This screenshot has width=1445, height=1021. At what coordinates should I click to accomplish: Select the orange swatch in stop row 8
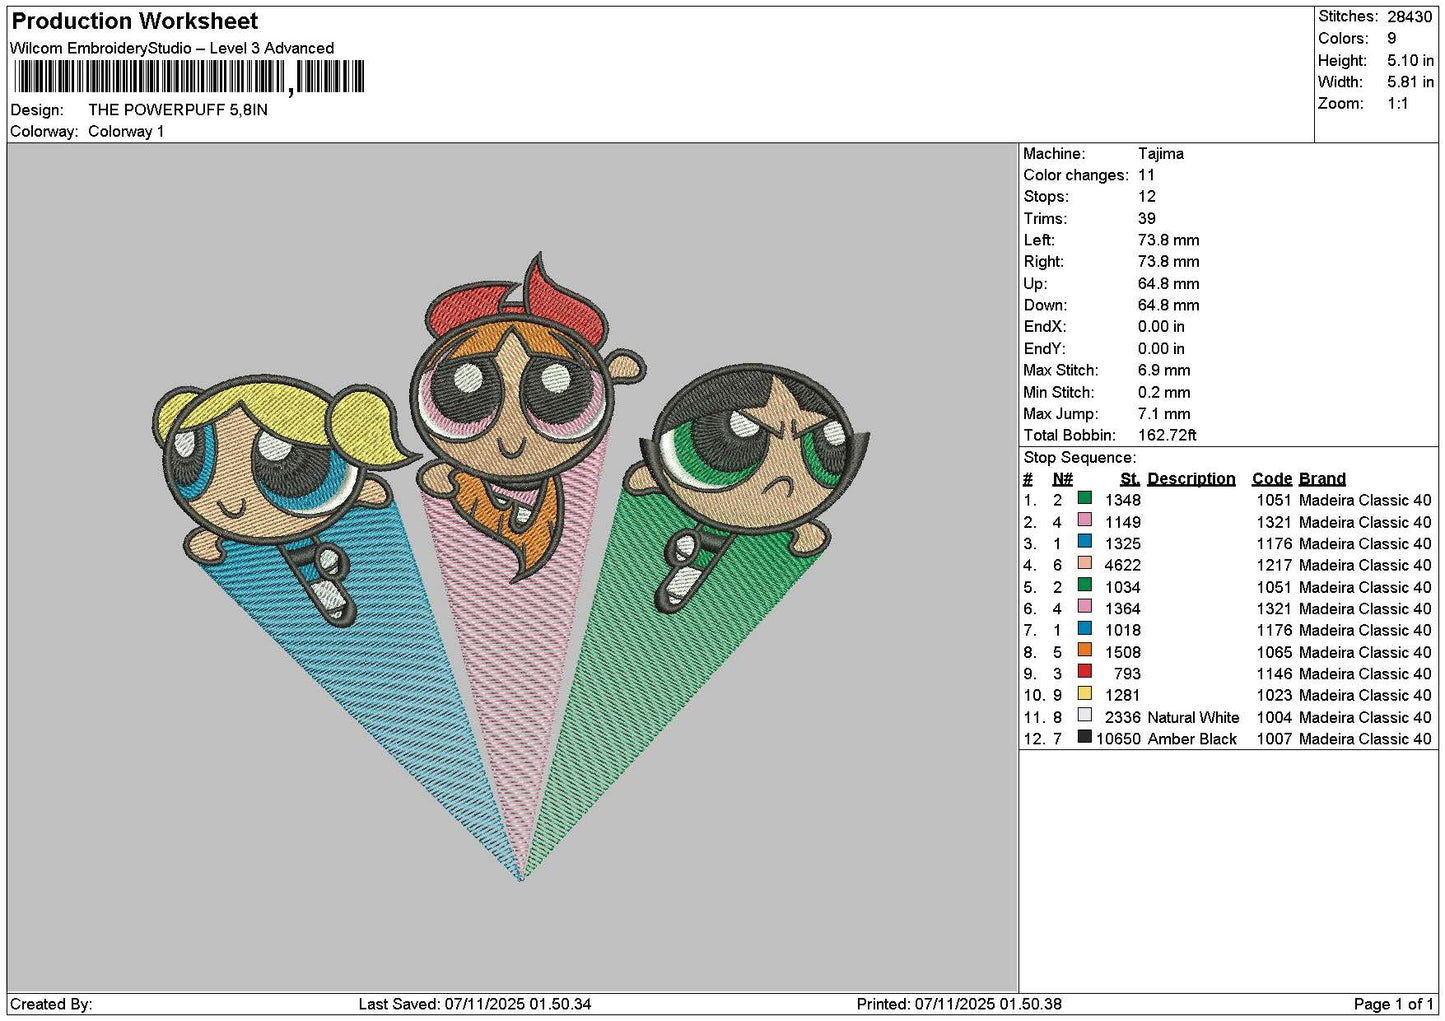[x=1084, y=650]
